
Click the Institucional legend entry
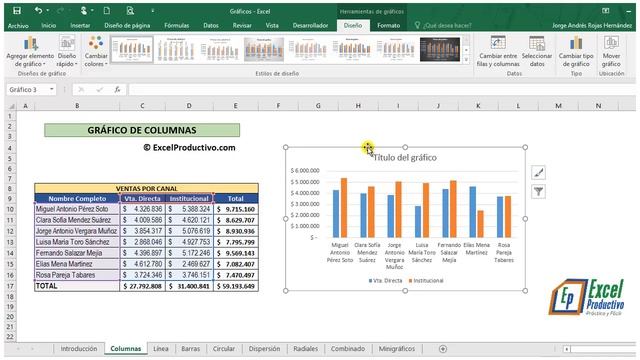(426, 281)
